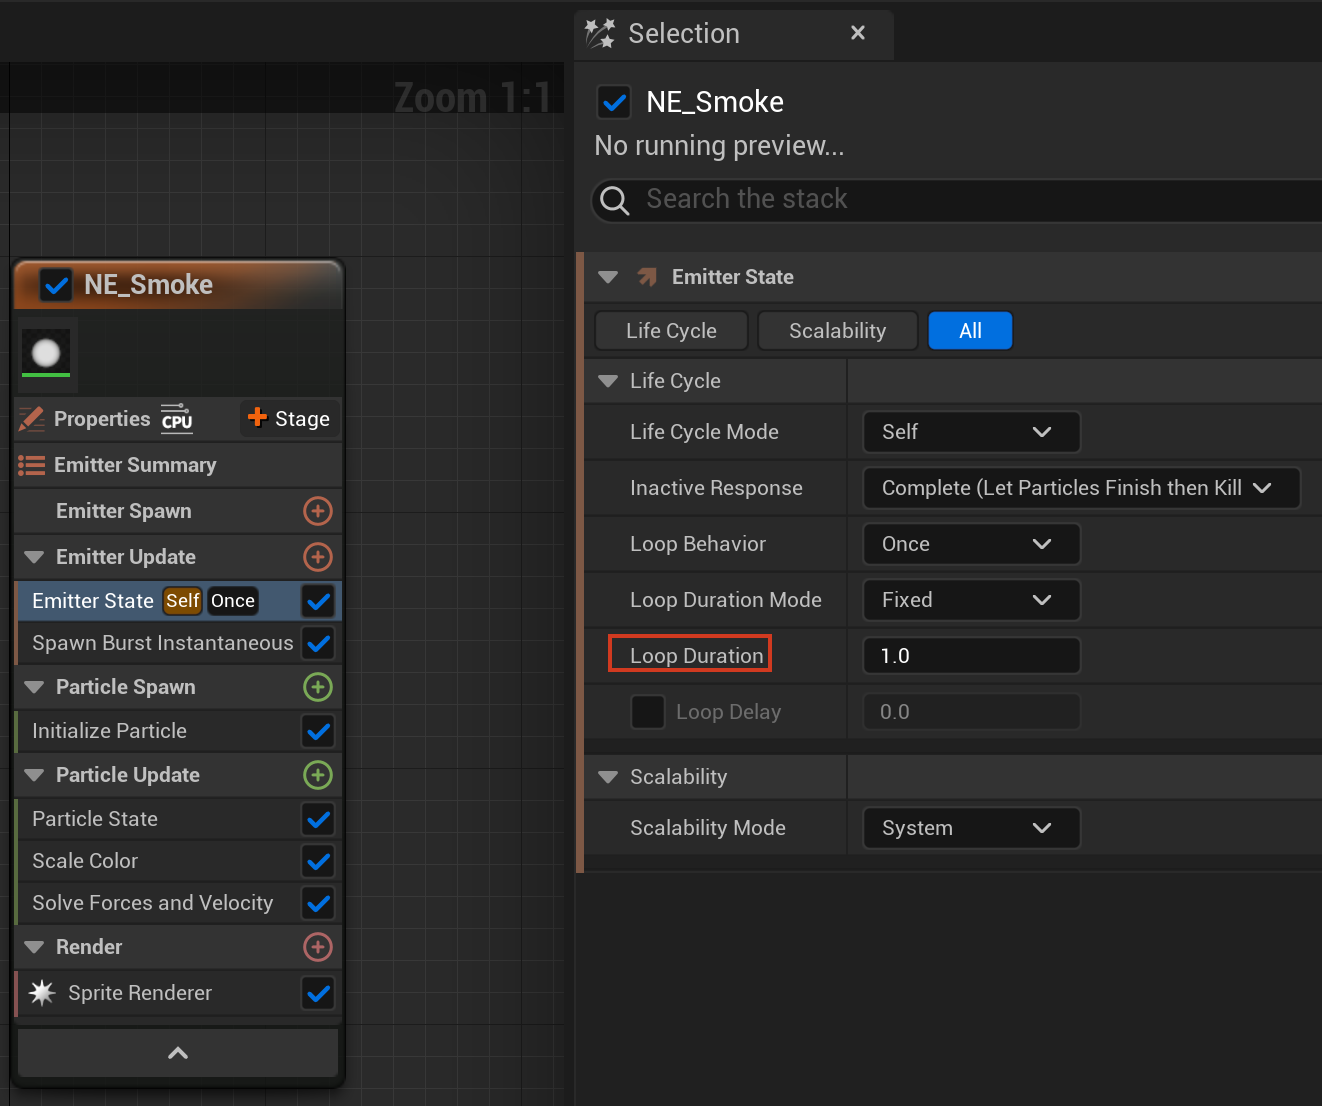Select Initialize Particle module

click(179, 731)
